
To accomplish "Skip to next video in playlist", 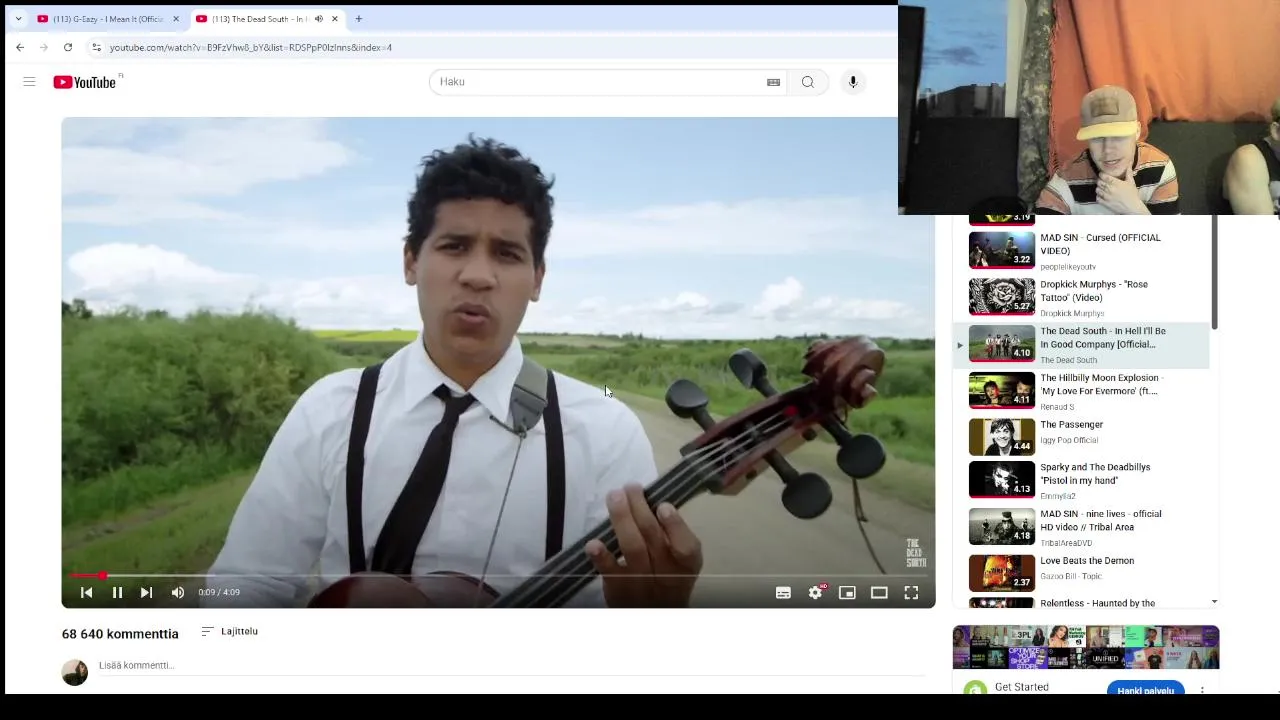I will [x=146, y=592].
